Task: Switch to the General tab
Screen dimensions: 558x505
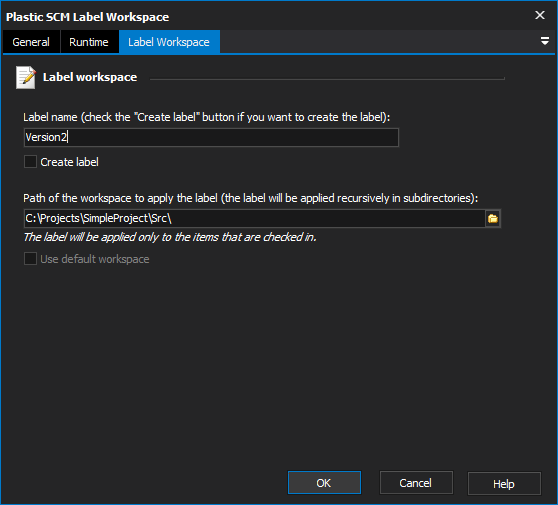Action: pos(31,42)
